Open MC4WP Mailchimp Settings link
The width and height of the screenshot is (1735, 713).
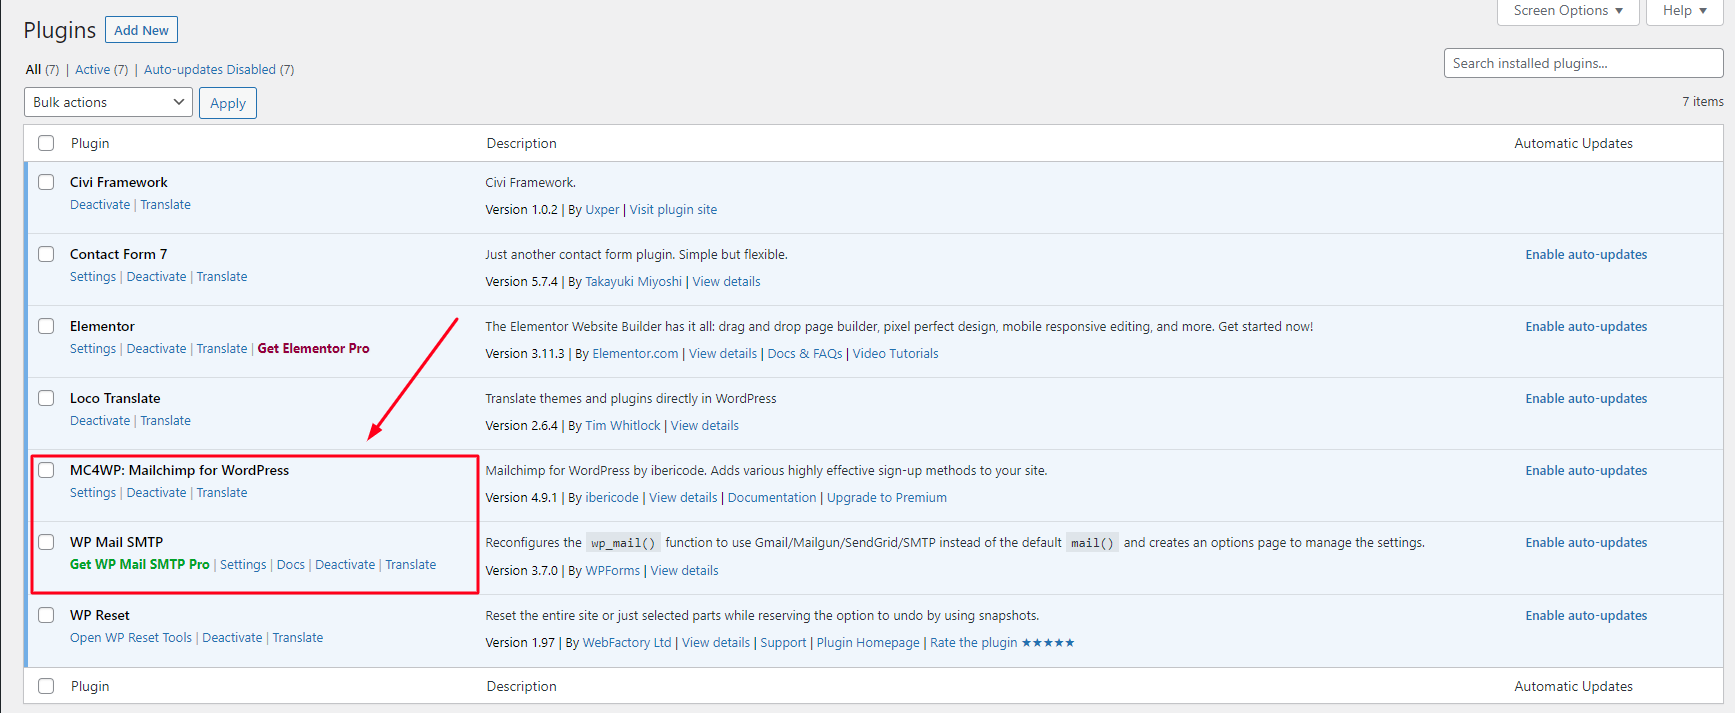[93, 493]
